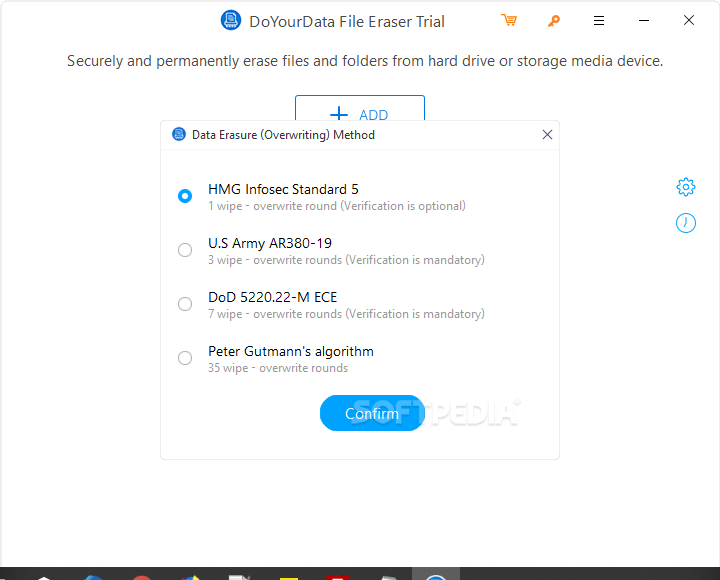Click the '3 wipe - overwrite rounds' description text
The image size is (720, 580).
(346, 260)
